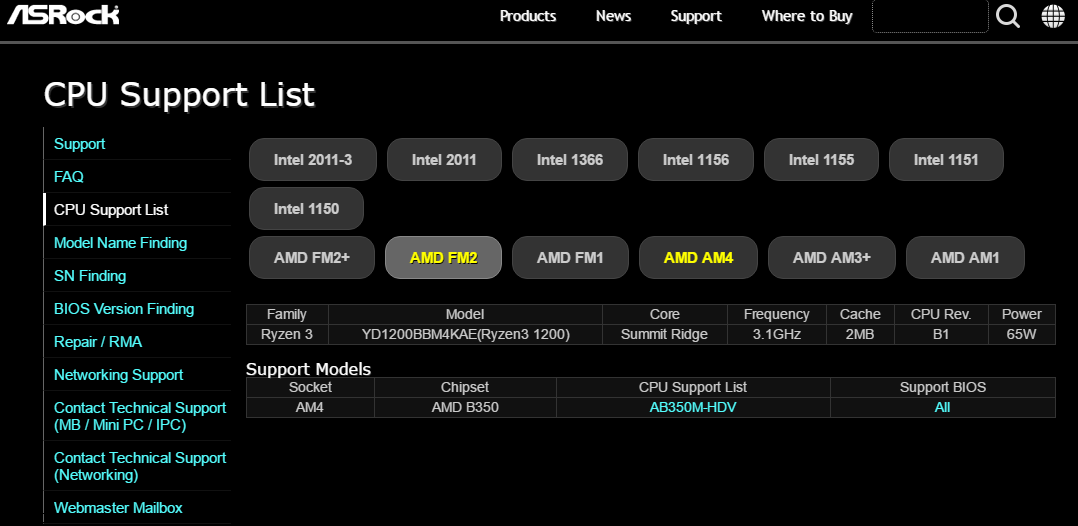This screenshot has width=1078, height=526.
Task: Click the 2MB cache cell
Action: [860, 335]
